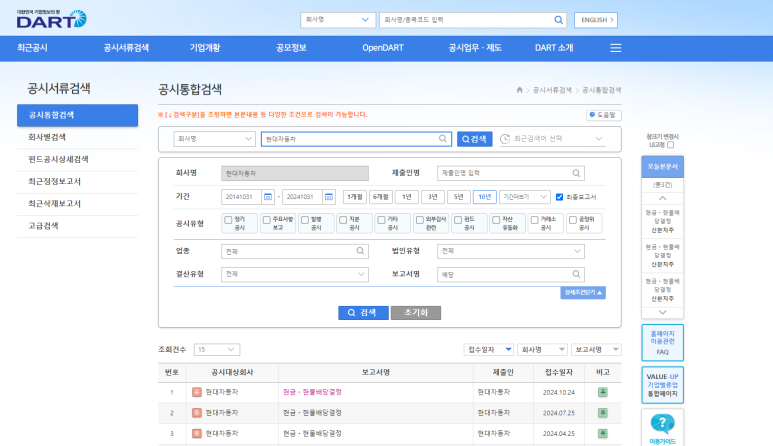Click the green 비고 badge in the 2024.04.25 row
Image resolution: width=773 pixels, height=446 pixels.
[x=602, y=434]
